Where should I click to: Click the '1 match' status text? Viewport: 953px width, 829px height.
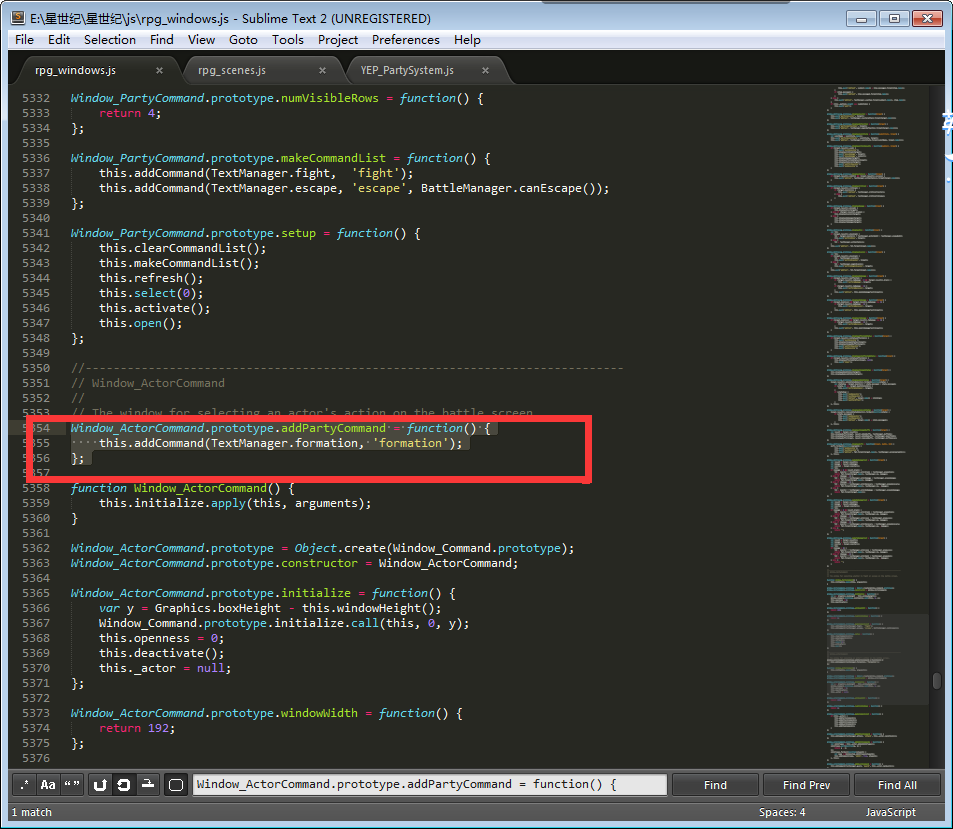point(32,812)
